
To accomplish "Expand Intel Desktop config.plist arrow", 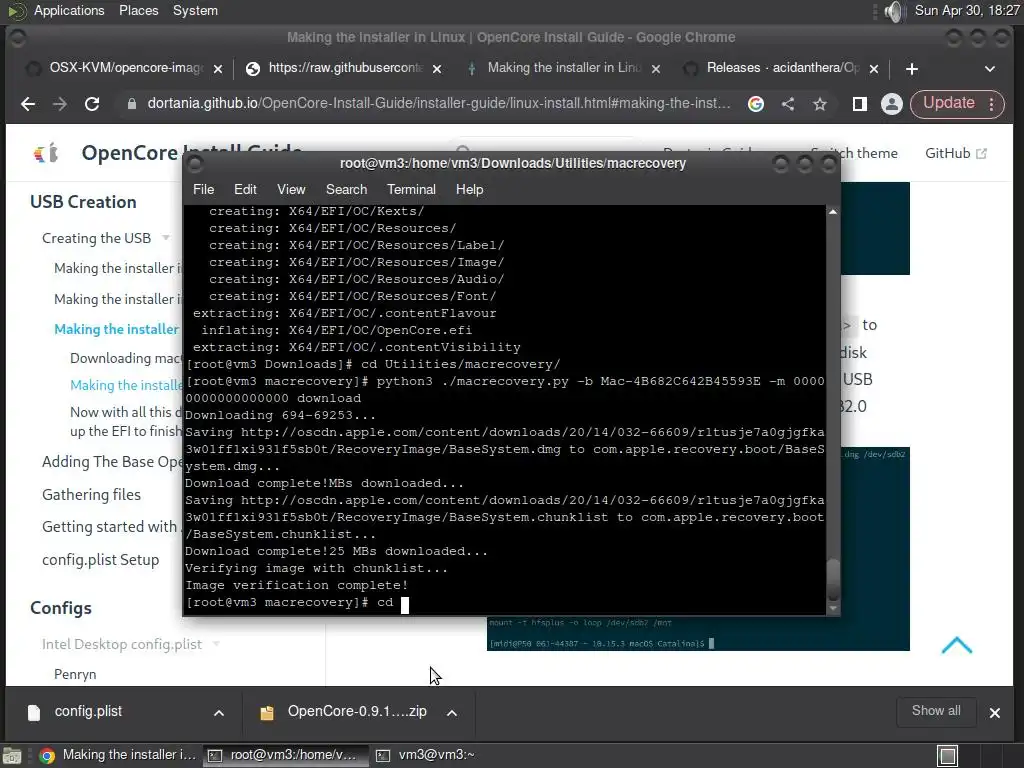I will 216,644.
